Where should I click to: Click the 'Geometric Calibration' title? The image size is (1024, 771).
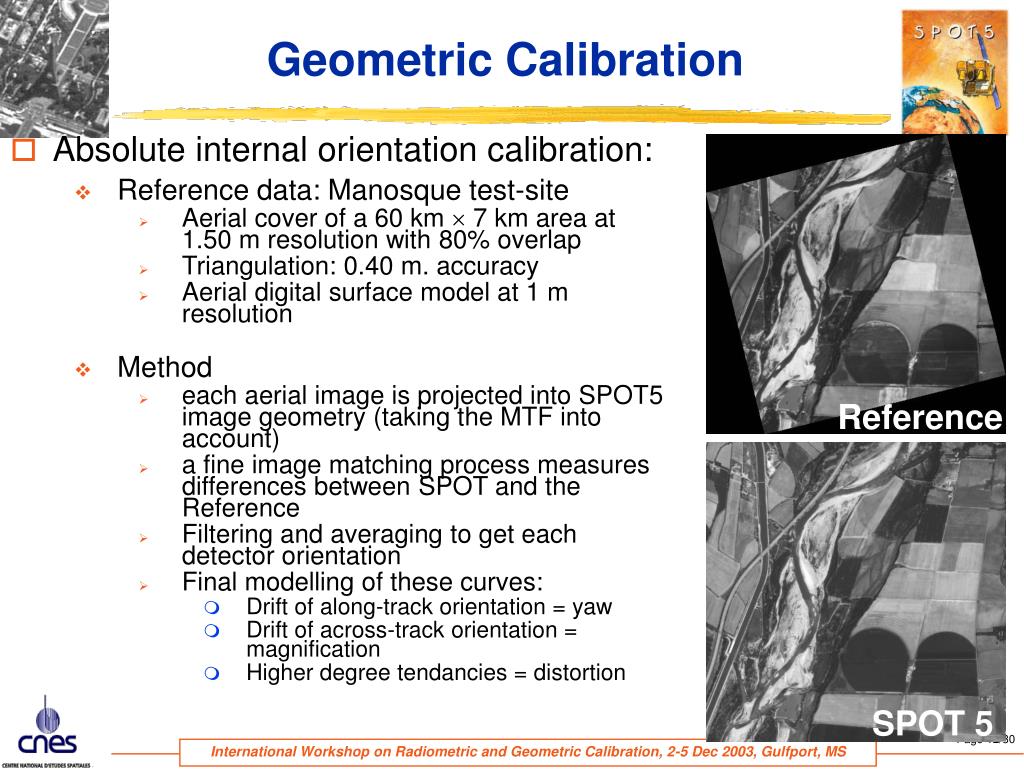pos(505,59)
